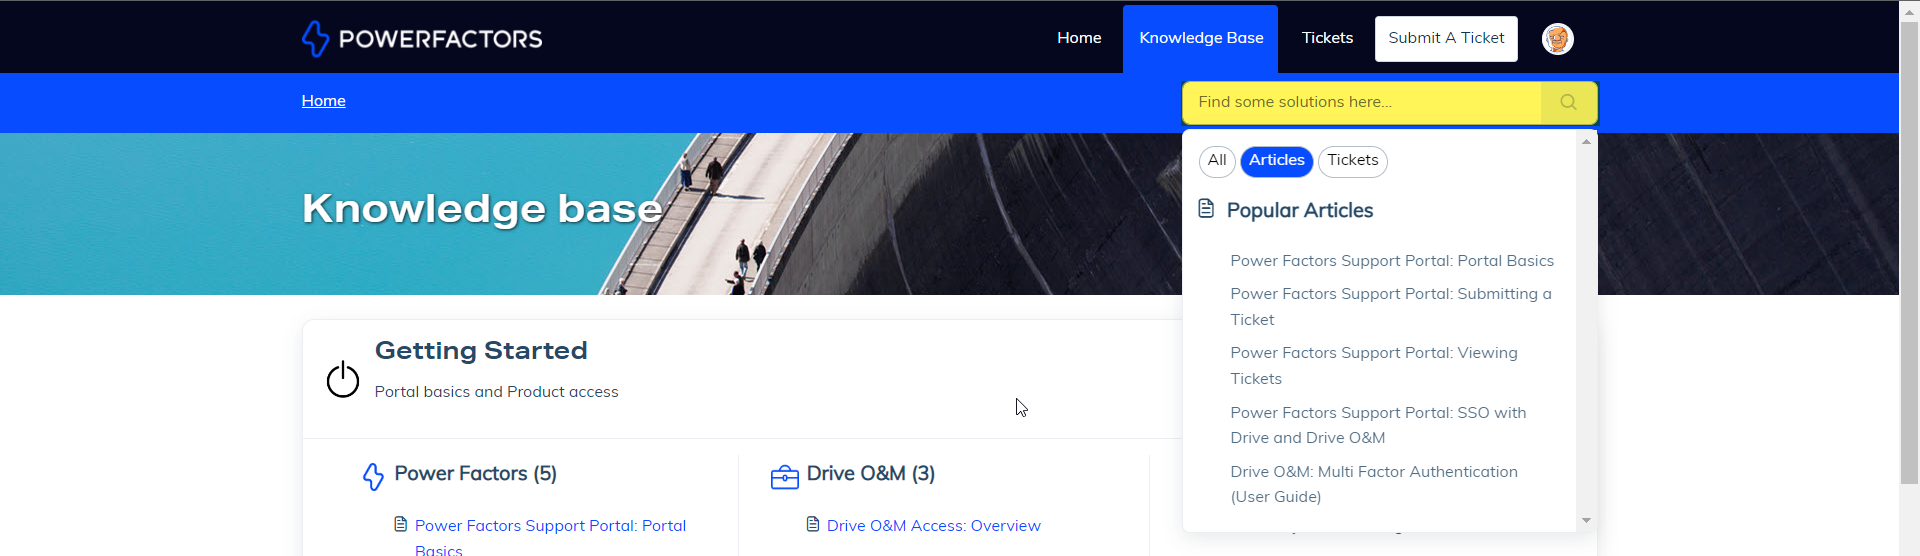The height and width of the screenshot is (556, 1920).
Task: Focus the Find some solutions search field
Action: [1361, 102]
